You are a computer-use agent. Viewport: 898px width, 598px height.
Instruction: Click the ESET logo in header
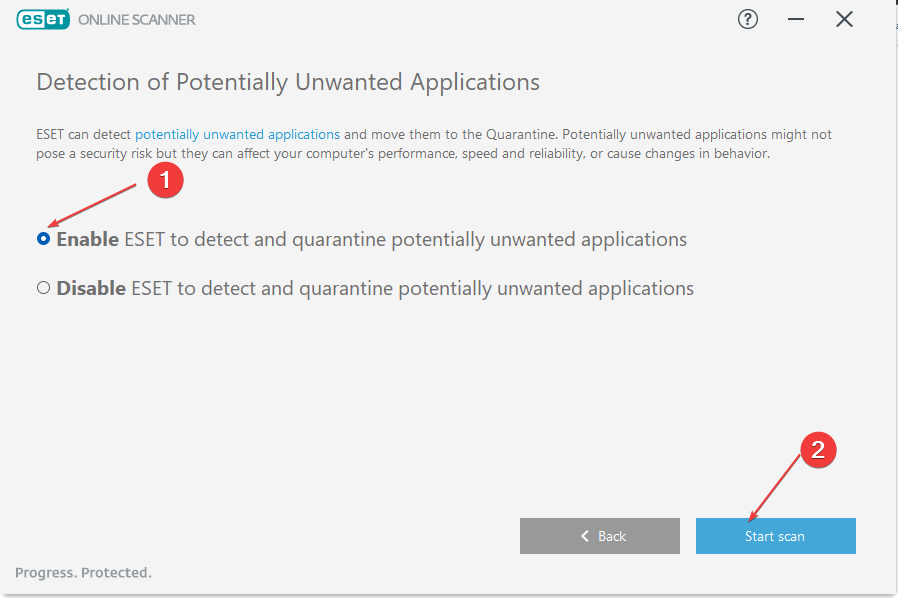pos(43,19)
